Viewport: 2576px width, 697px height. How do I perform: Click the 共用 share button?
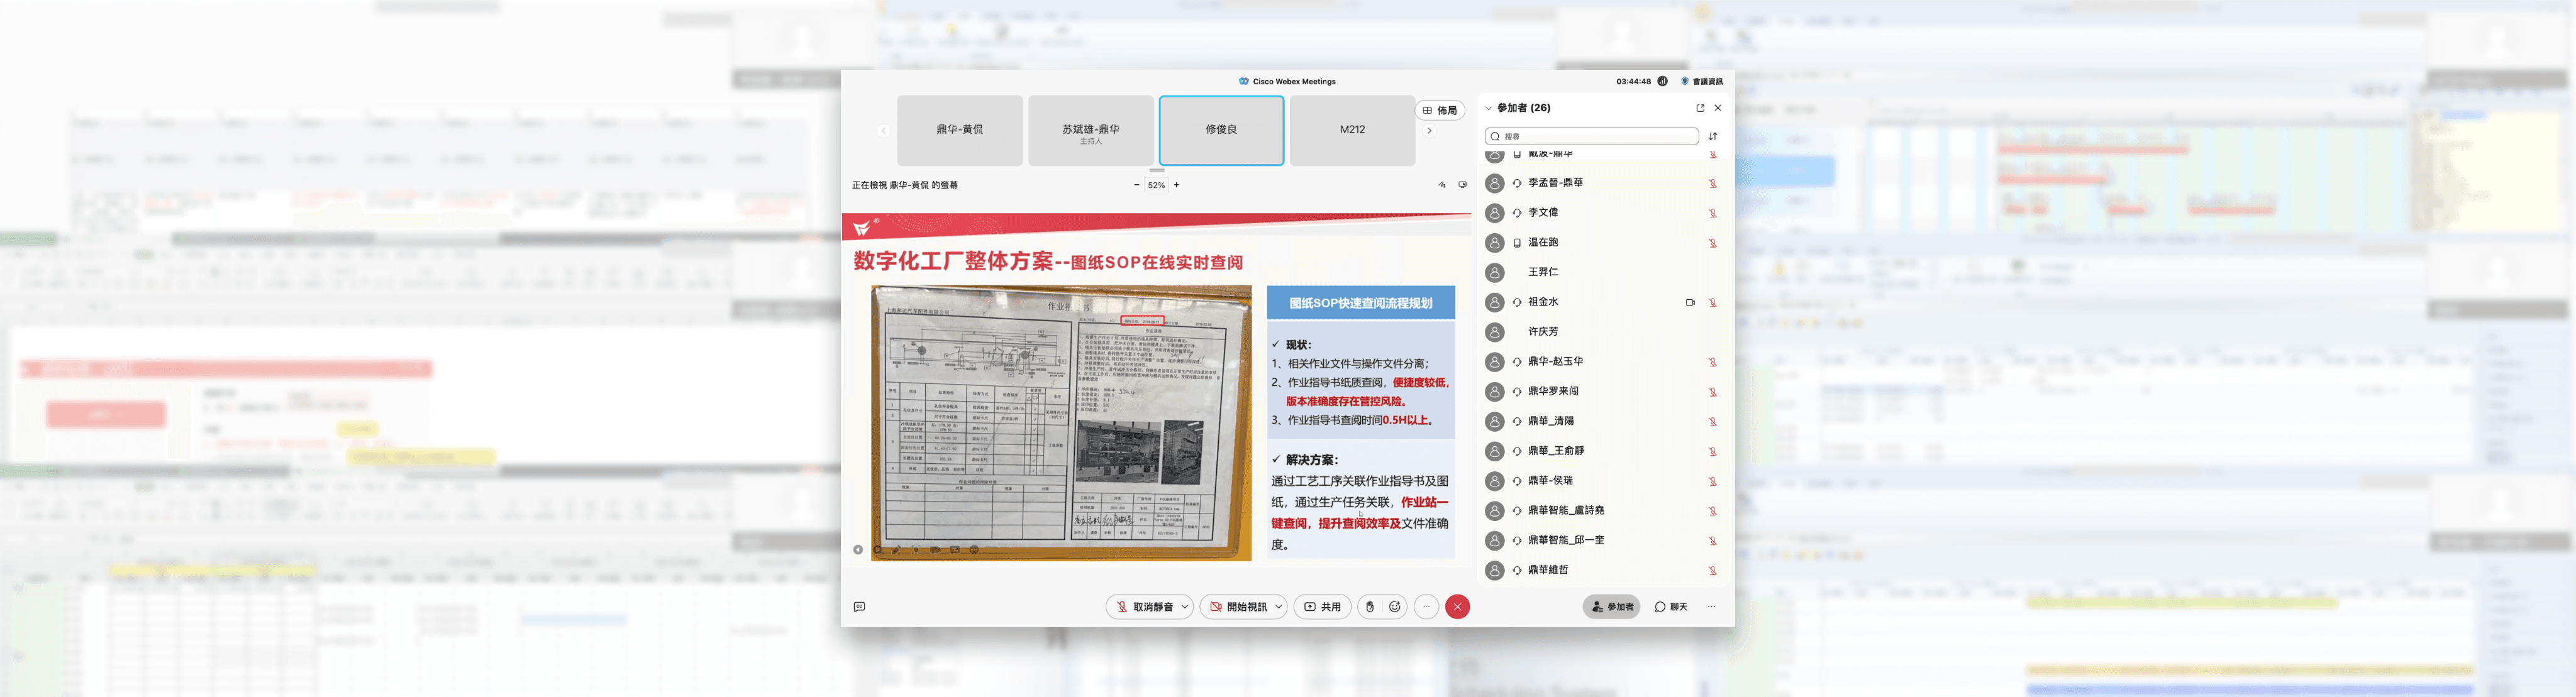(x=1322, y=607)
